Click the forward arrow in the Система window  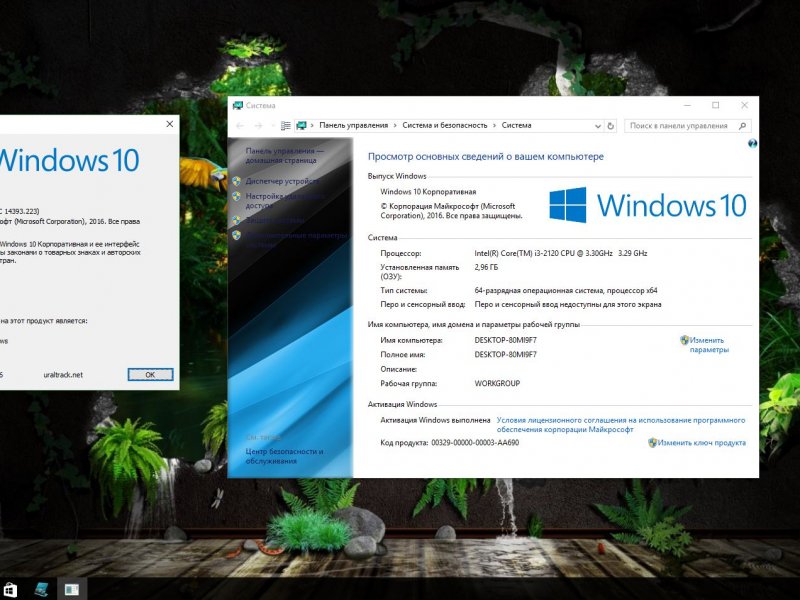point(258,126)
